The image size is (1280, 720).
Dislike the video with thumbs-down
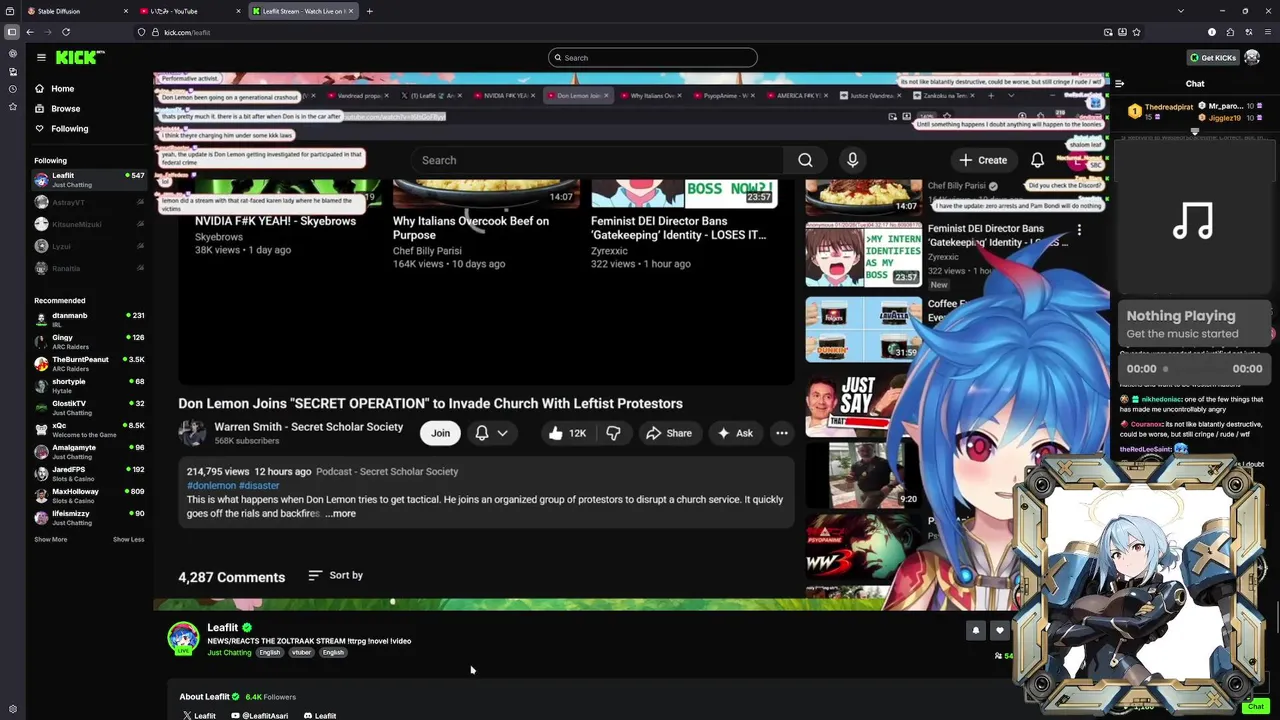point(614,433)
